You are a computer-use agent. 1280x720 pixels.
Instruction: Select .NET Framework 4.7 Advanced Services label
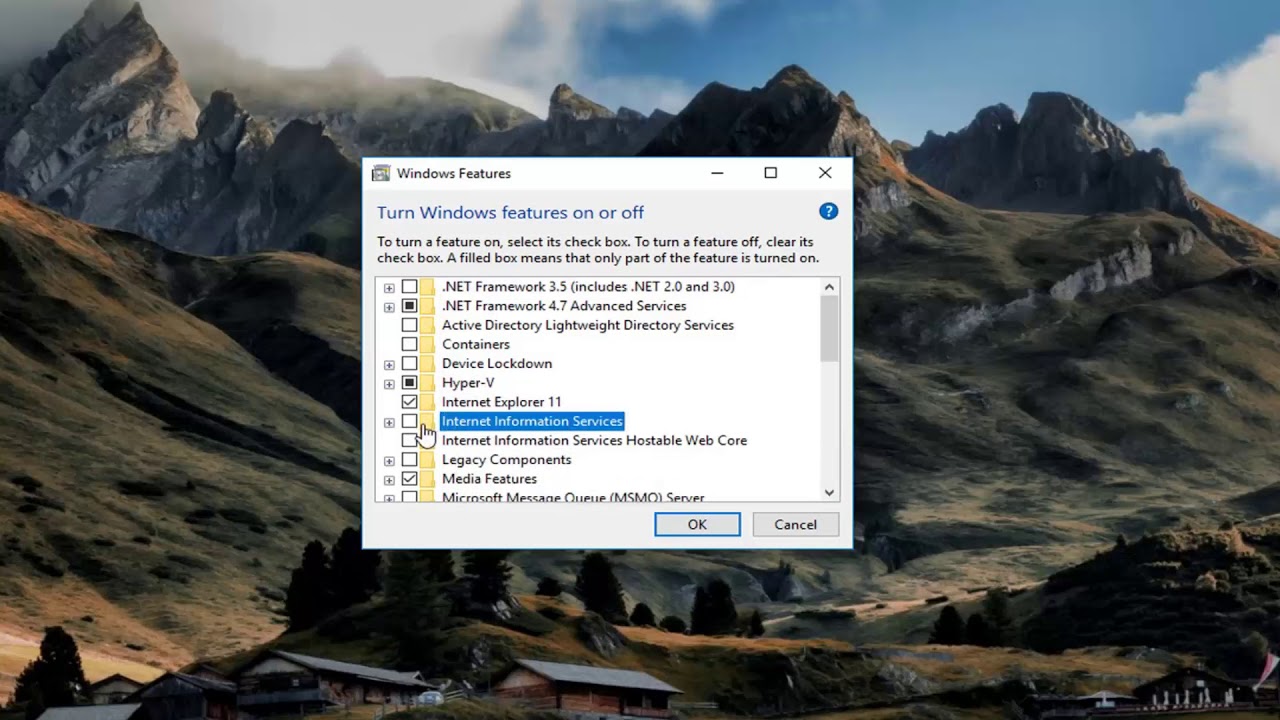coord(564,306)
